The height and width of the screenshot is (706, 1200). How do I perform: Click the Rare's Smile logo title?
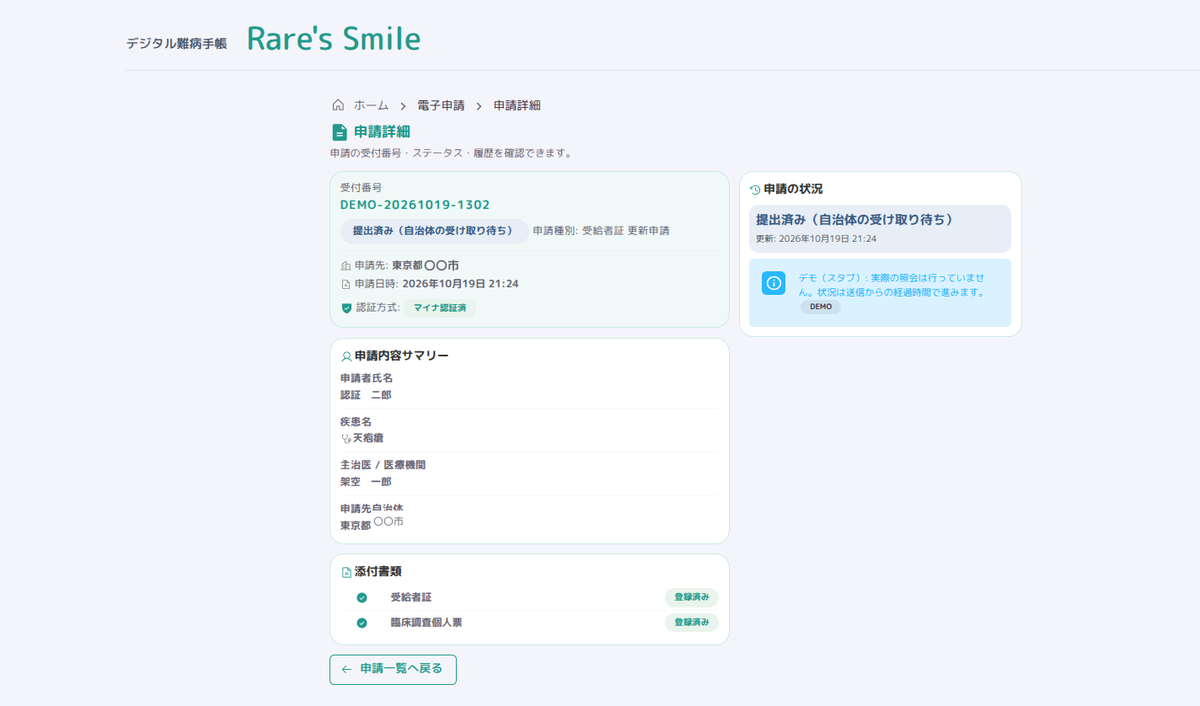[333, 39]
